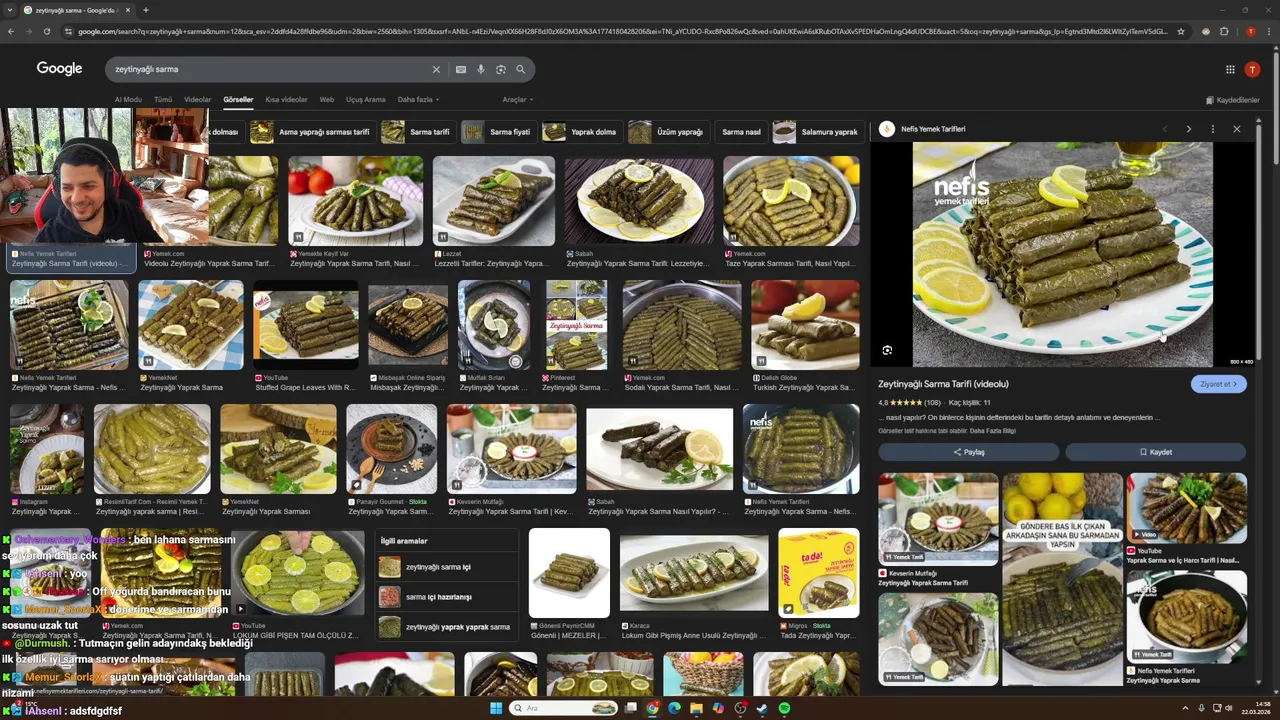The height and width of the screenshot is (720, 1280).
Task: Expand the Daha fazla menu
Action: [418, 100]
